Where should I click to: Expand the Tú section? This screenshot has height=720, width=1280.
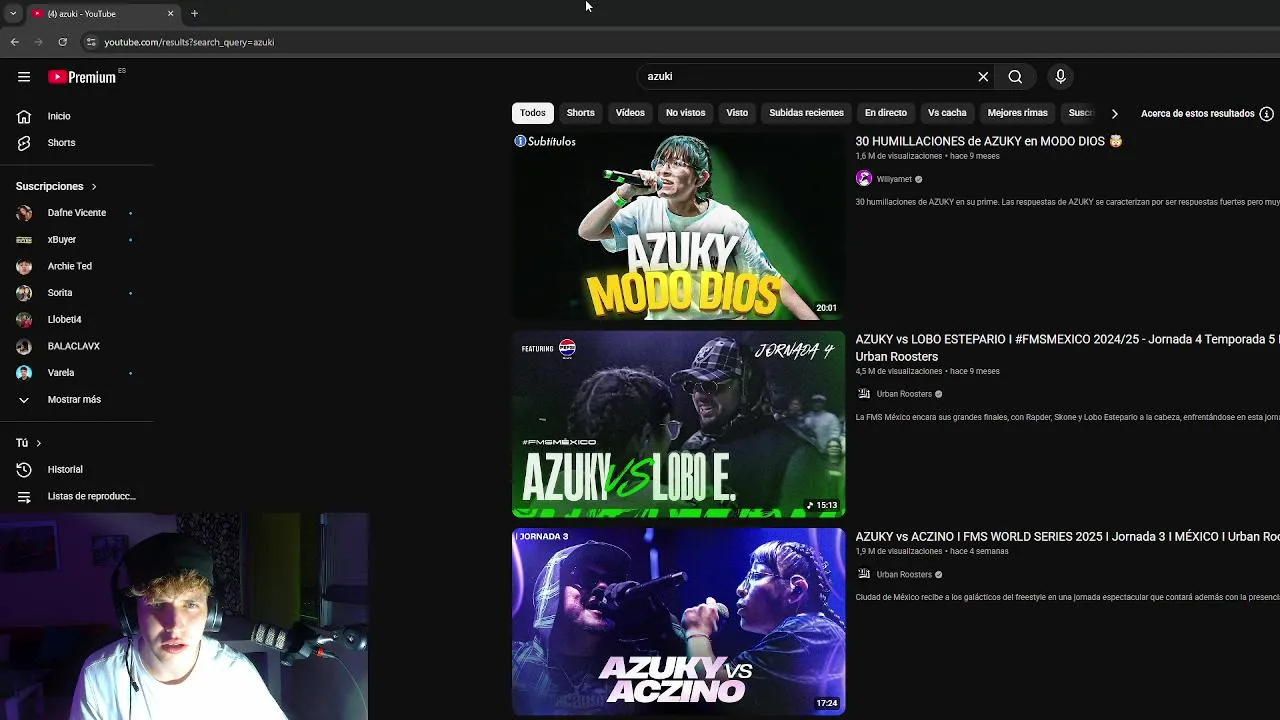pyautogui.click(x=28, y=443)
